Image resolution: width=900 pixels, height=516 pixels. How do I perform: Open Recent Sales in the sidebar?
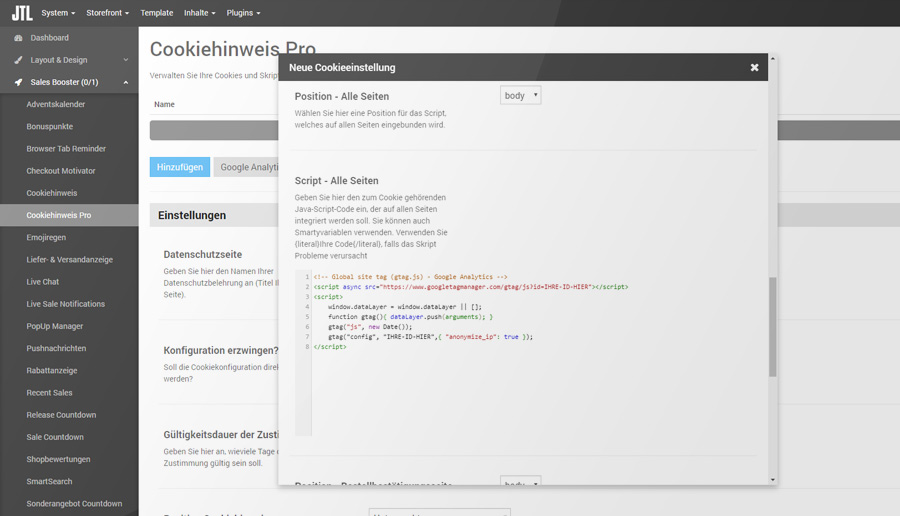click(49, 393)
